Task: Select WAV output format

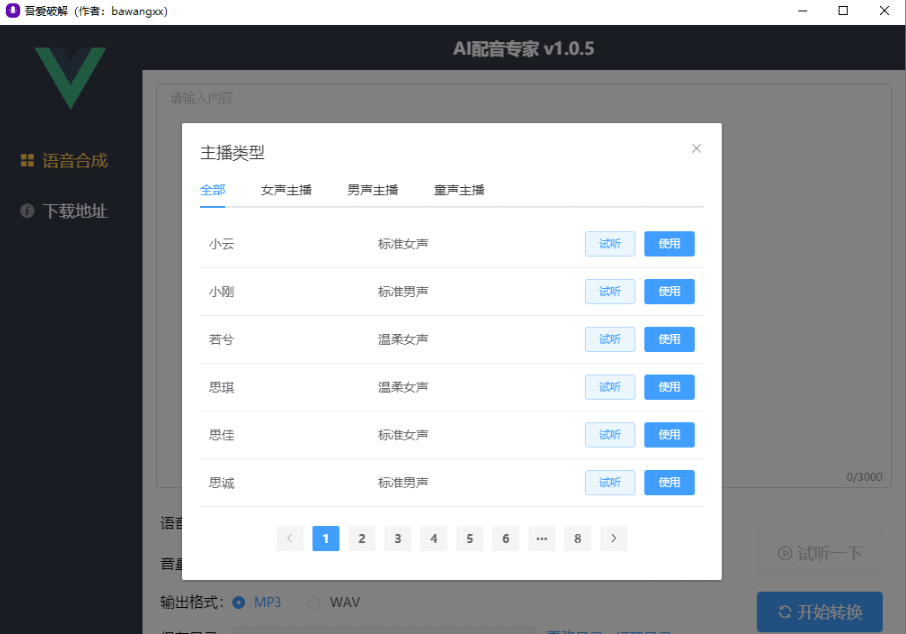Action: [x=314, y=602]
